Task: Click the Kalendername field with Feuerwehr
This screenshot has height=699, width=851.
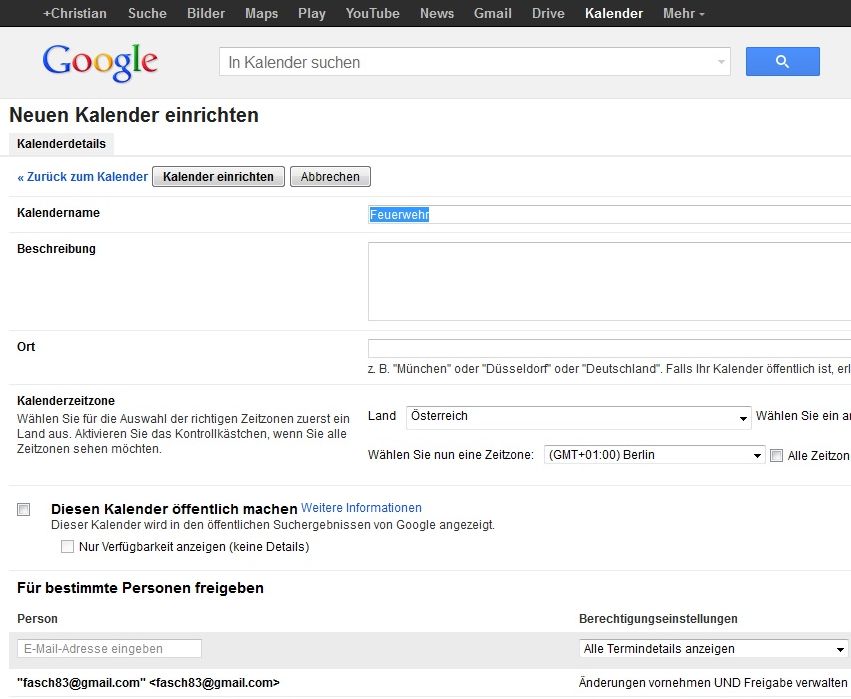Action: 609,214
